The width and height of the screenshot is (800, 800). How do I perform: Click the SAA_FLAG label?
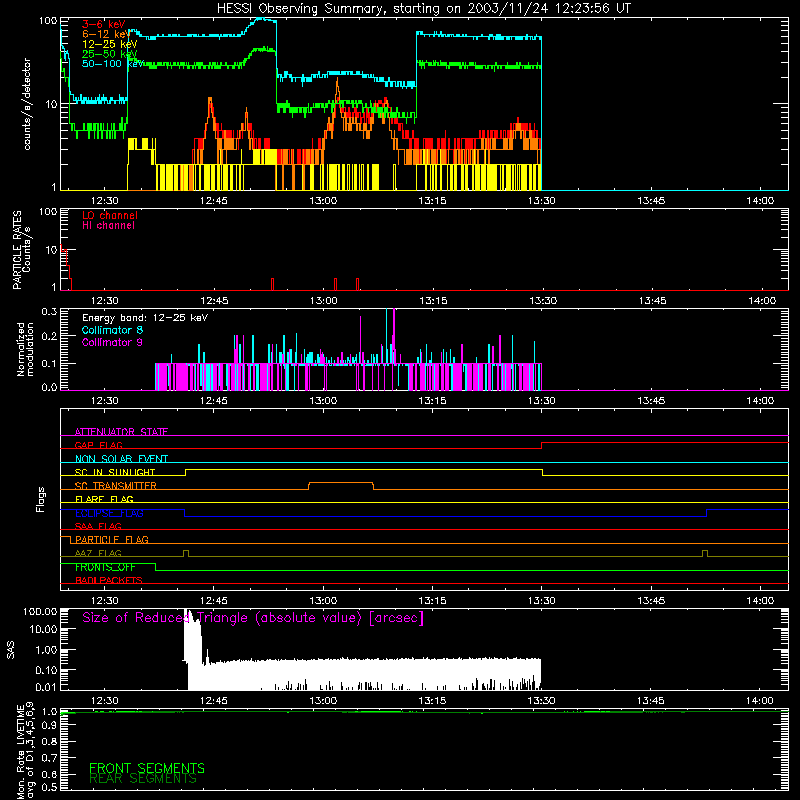coord(98,526)
